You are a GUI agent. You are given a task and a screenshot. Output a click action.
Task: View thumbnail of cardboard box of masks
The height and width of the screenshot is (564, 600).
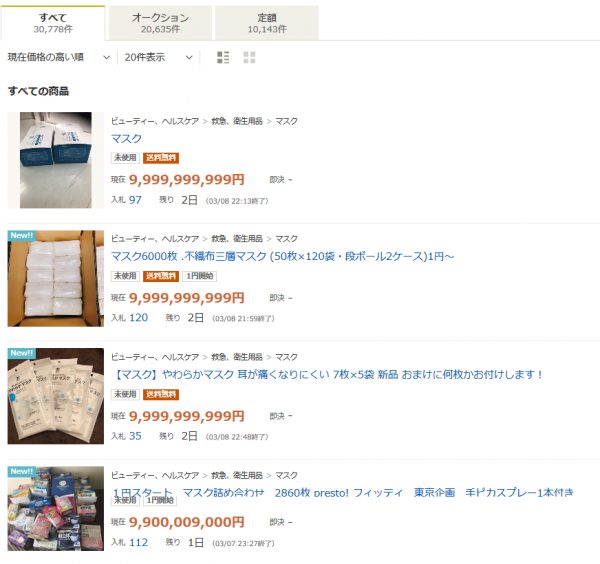click(56, 278)
